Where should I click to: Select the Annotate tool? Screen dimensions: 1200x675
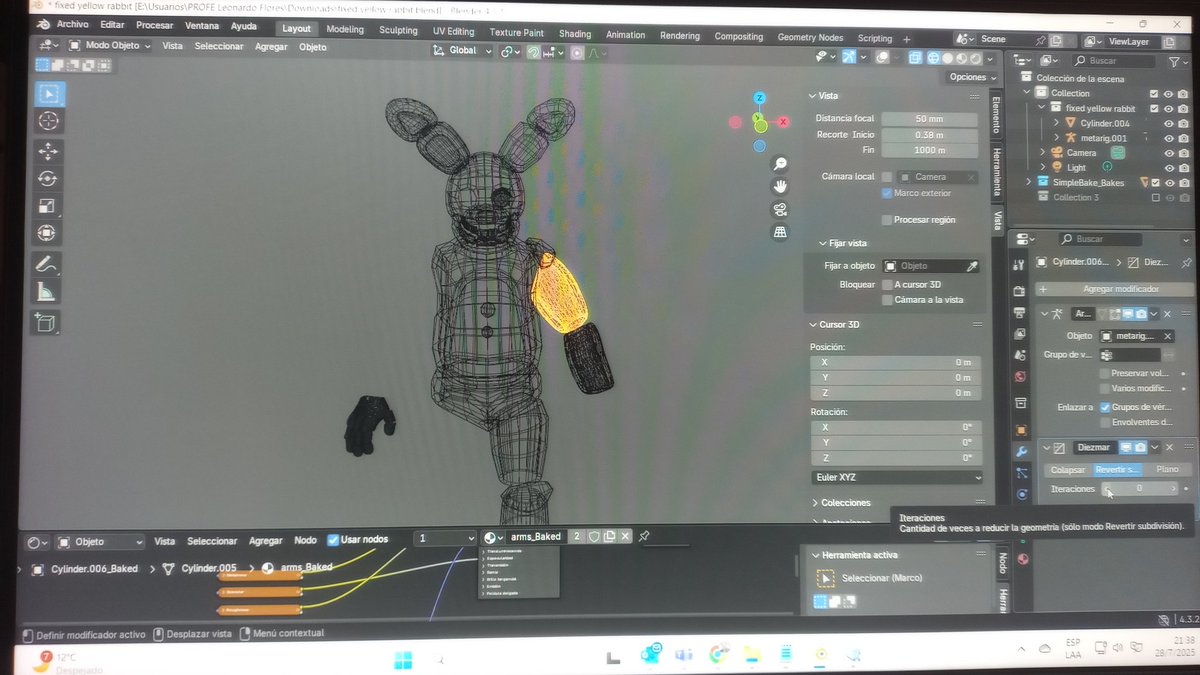pyautogui.click(x=48, y=265)
